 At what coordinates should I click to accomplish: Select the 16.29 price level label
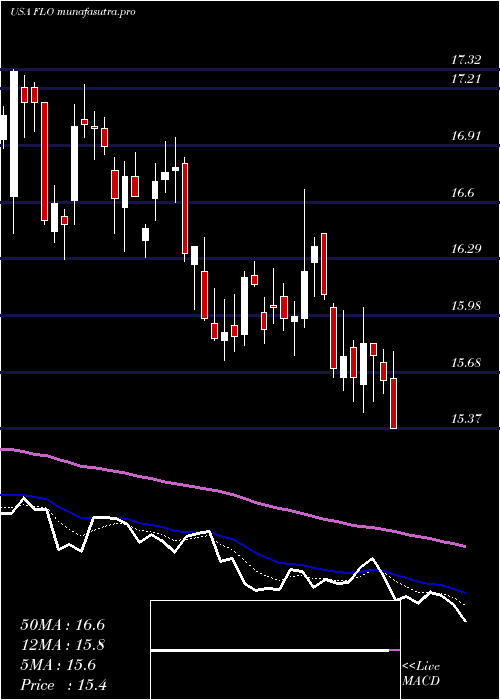(x=466, y=249)
